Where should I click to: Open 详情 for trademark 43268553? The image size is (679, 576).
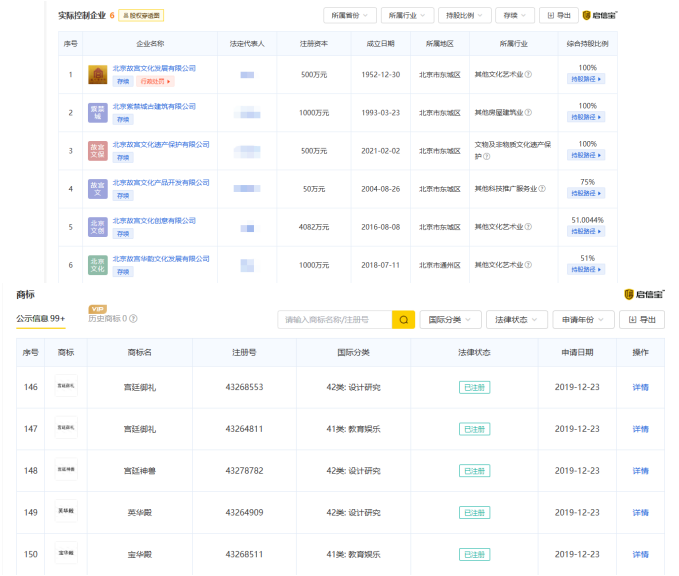[x=640, y=387]
